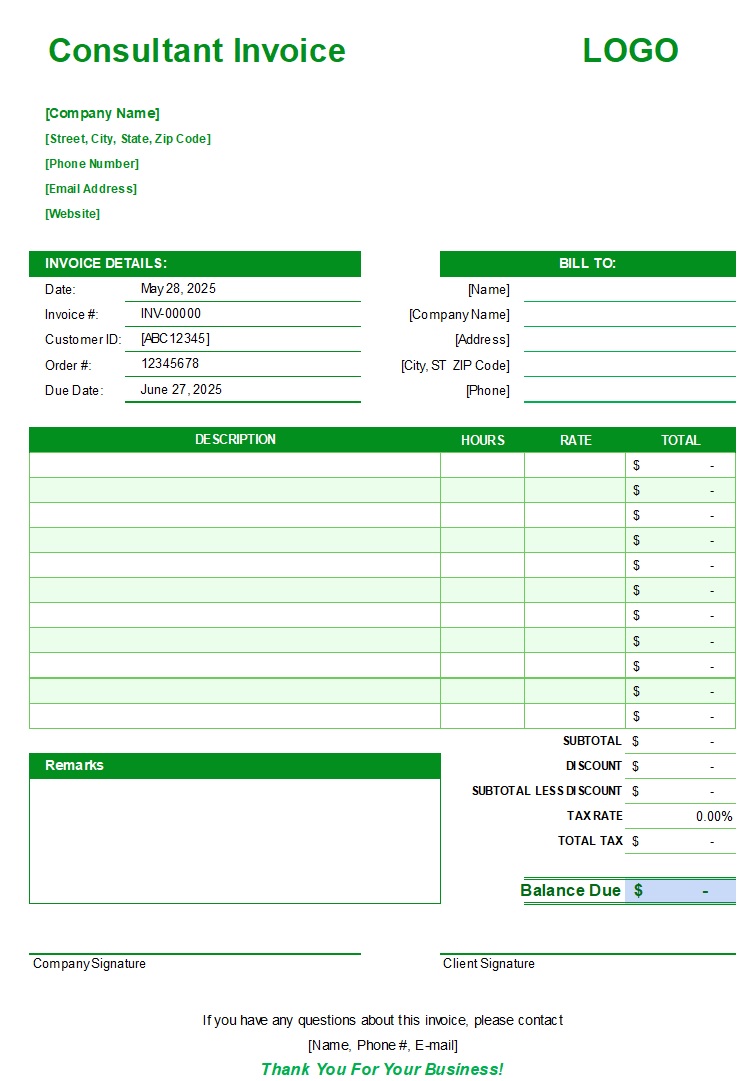Click the [Website] placeholder
This screenshot has height=1081, width=737.
pyautogui.click(x=72, y=214)
